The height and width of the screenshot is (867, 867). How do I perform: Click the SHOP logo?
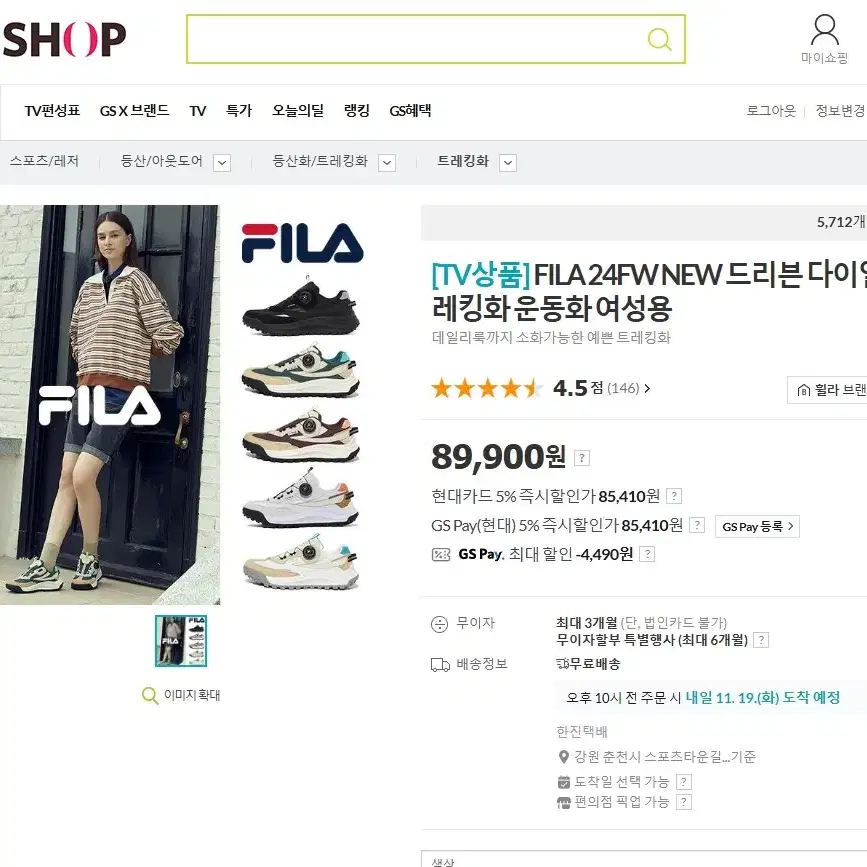64,39
